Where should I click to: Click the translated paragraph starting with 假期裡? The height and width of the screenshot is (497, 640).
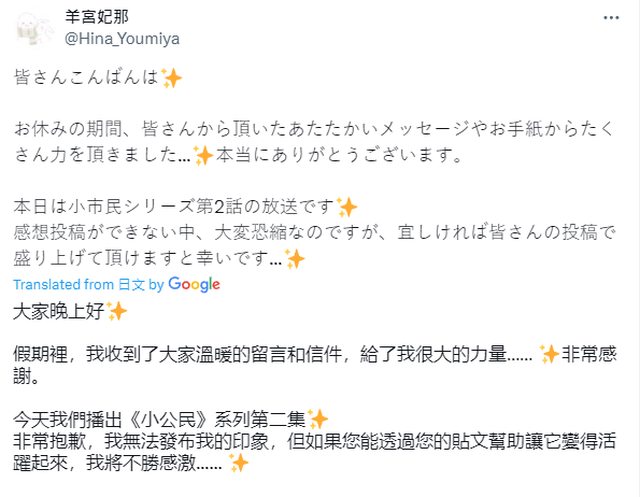coord(270,352)
